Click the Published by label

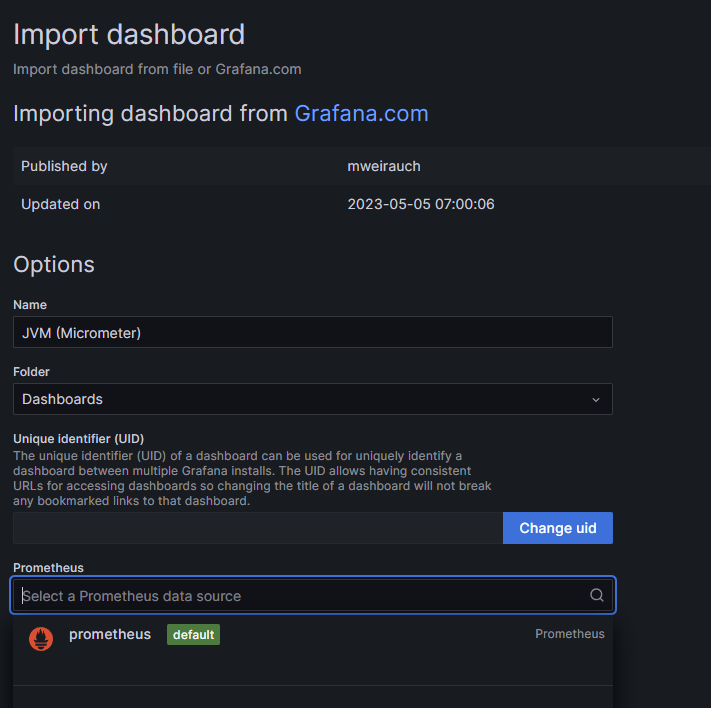point(64,166)
